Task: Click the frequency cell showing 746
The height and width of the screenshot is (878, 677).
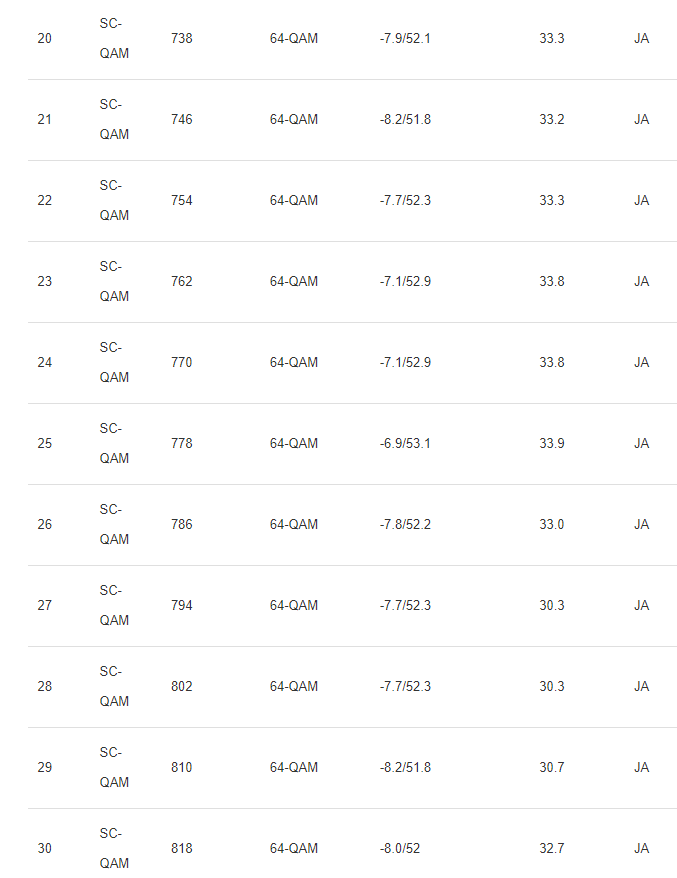Action: pos(182,120)
